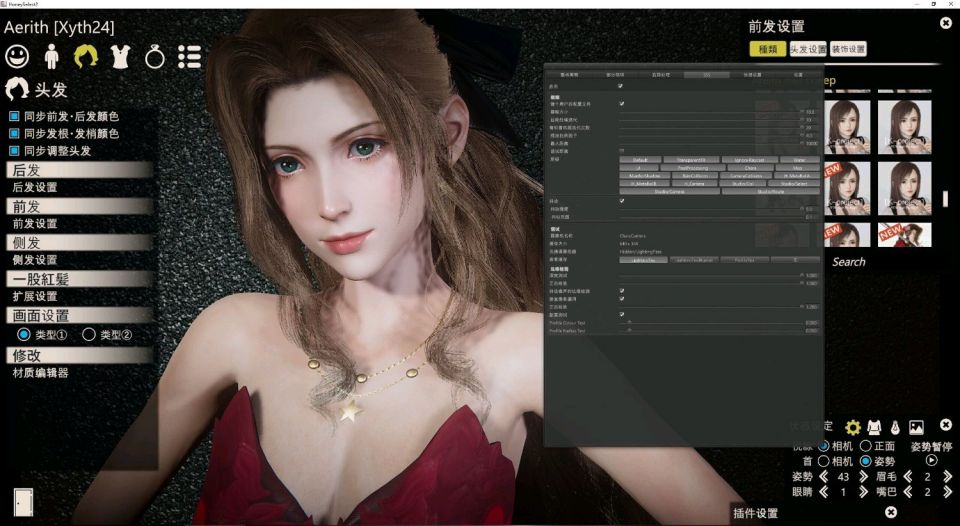Screen dimensions: 960x526
Task: Click the yellow gear settings icon
Action: [852, 427]
